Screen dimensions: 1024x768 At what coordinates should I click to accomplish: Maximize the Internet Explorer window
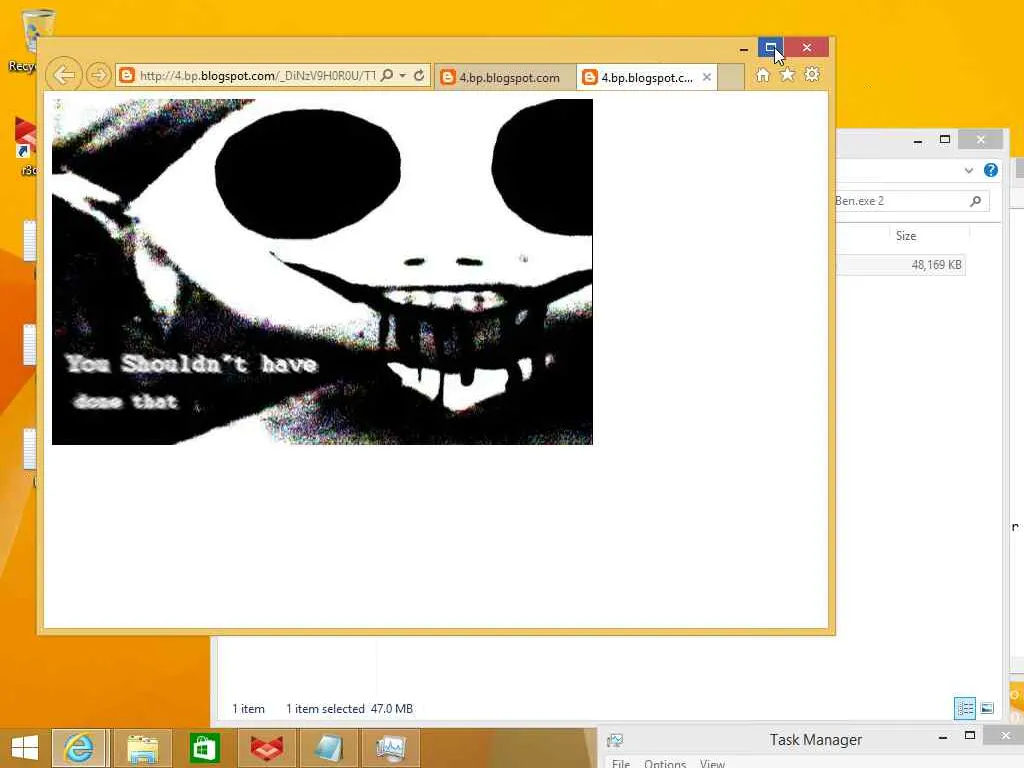coord(771,47)
